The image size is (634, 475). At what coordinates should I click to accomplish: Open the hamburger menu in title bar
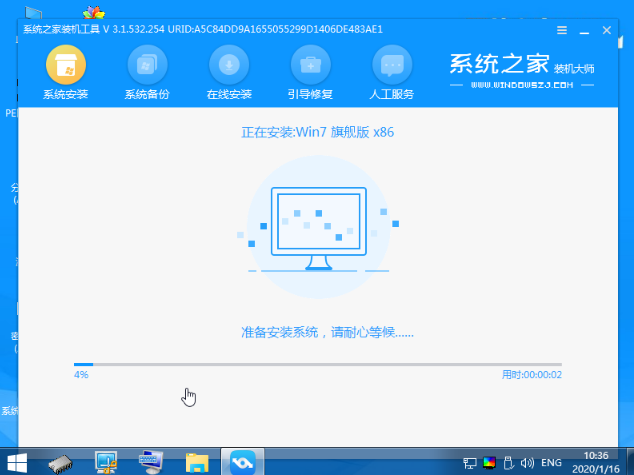[562, 30]
